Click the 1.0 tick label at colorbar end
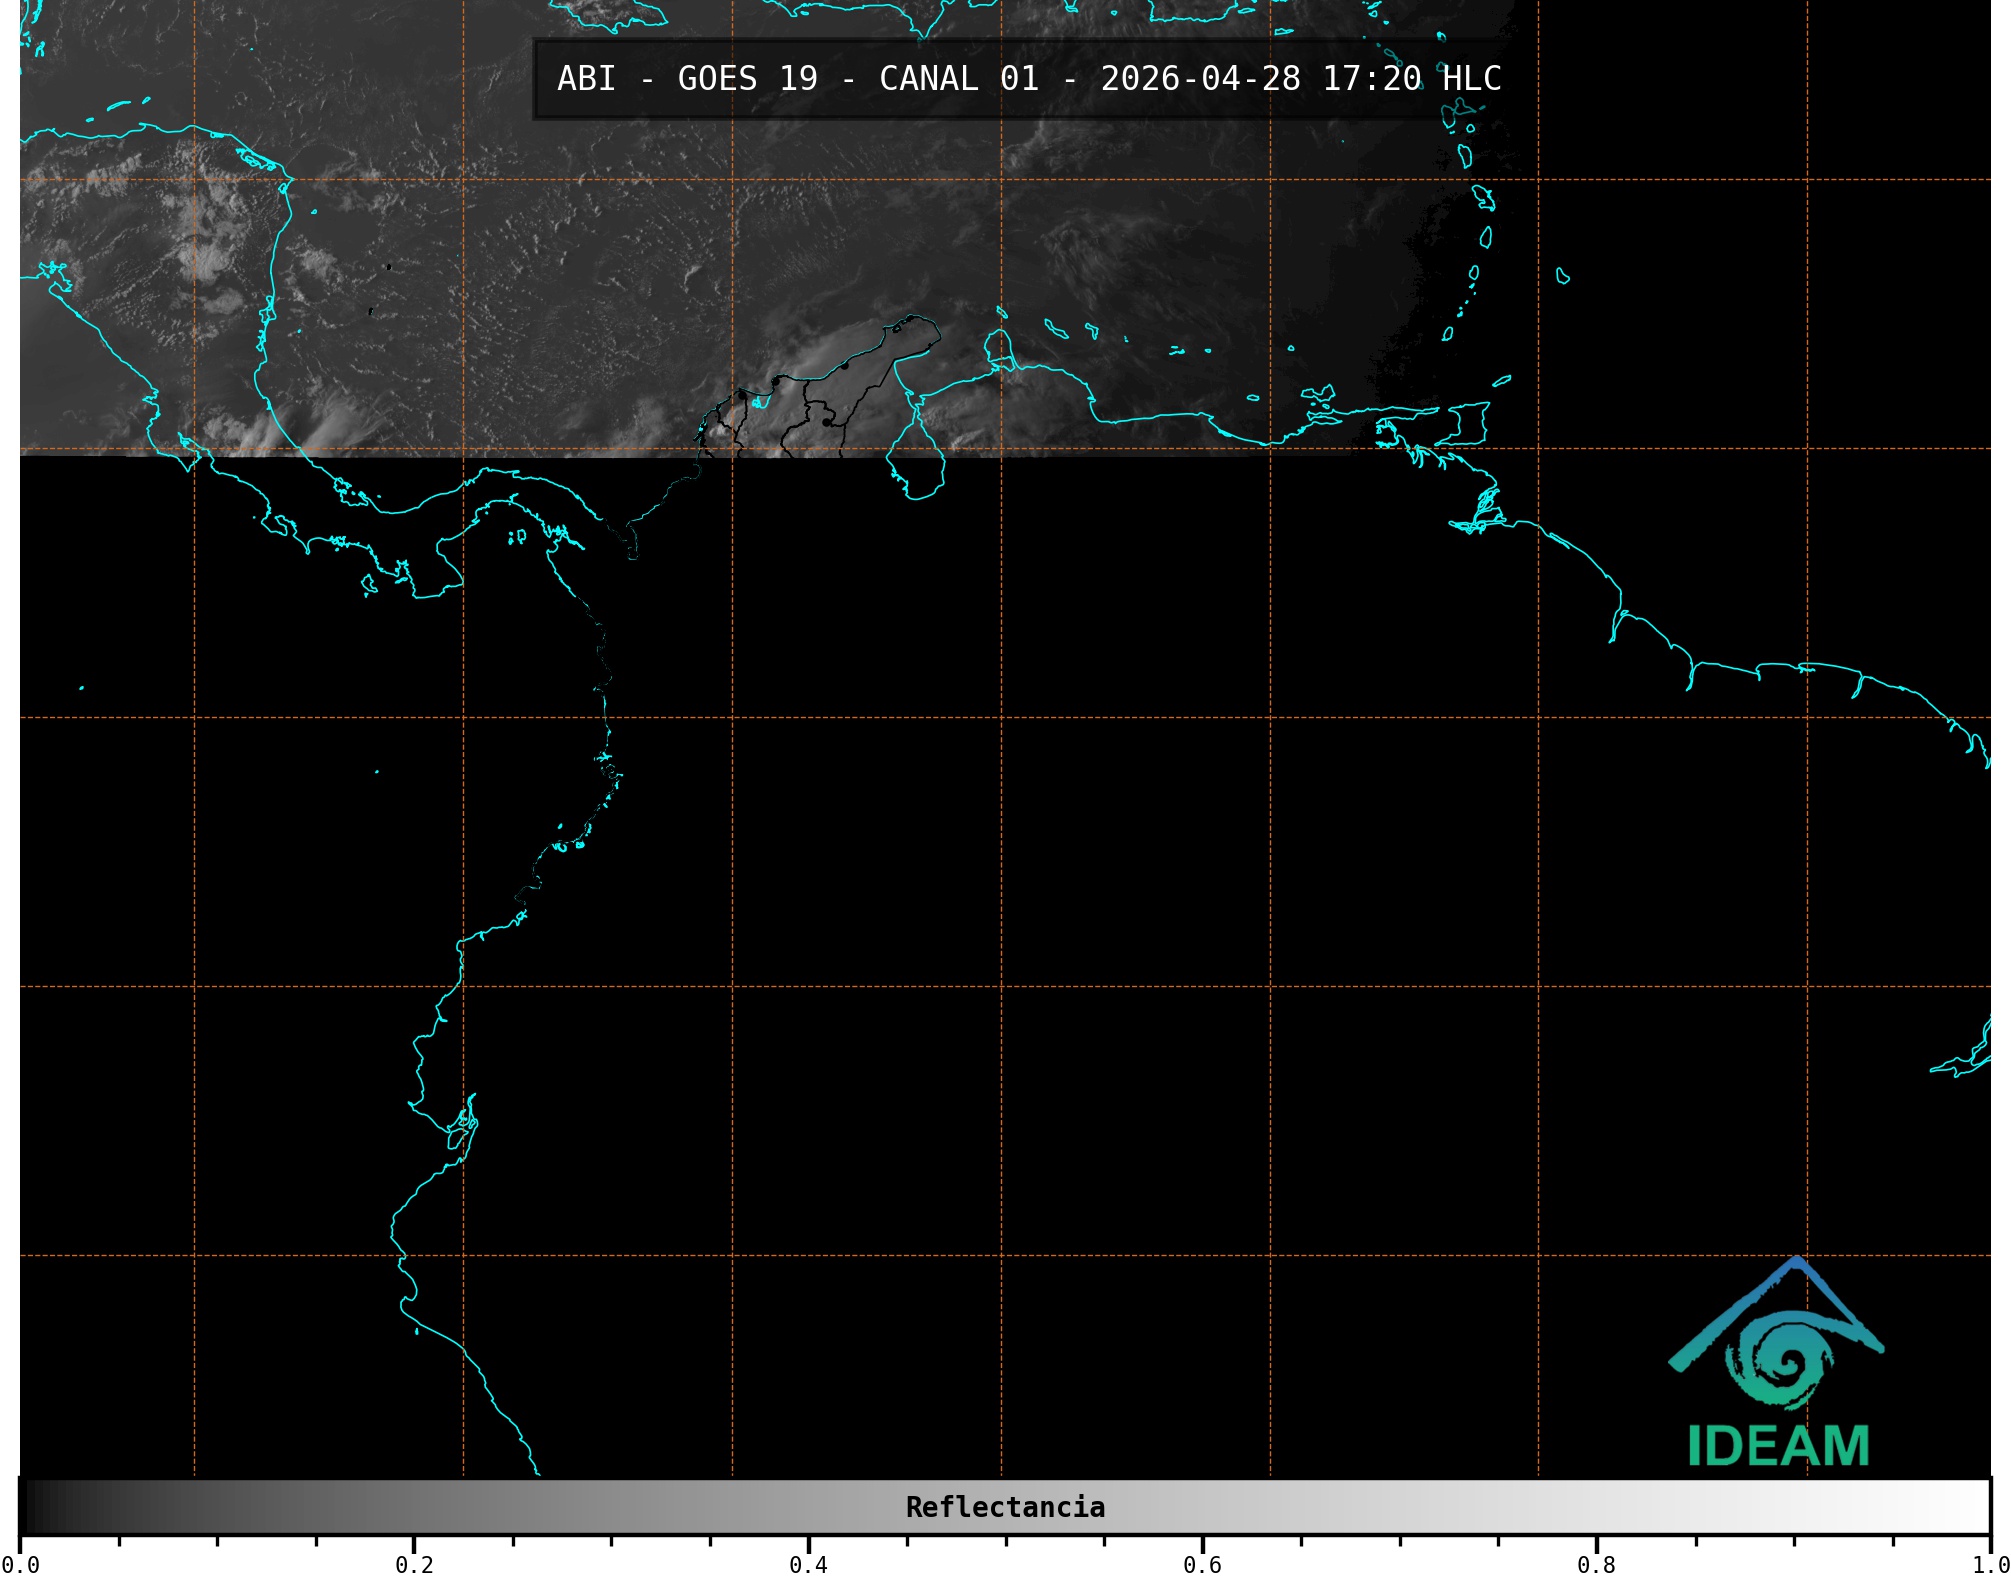The image size is (2011, 1577). pos(1990,1565)
